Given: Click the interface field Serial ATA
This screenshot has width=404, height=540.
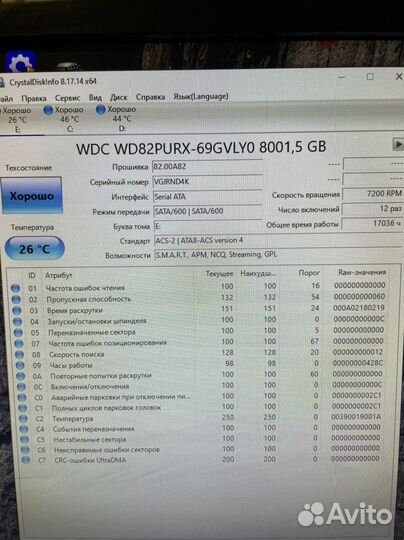Looking at the screenshot, I should pos(208,197).
